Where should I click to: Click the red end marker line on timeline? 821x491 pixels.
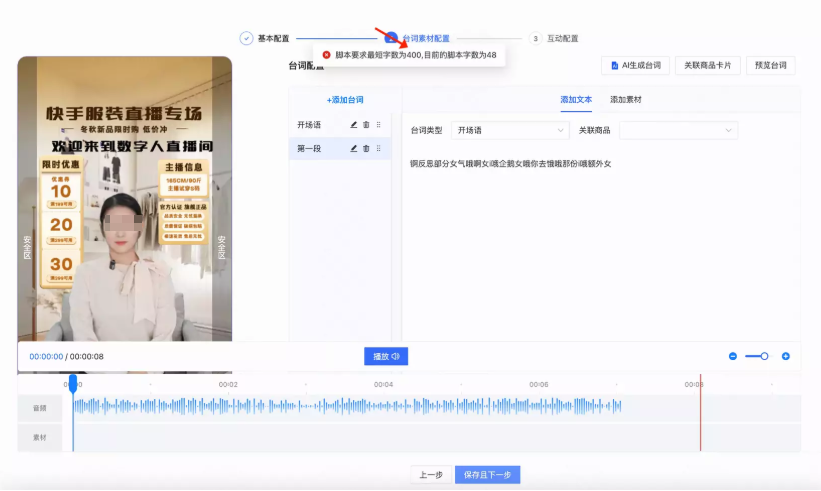coord(700,412)
